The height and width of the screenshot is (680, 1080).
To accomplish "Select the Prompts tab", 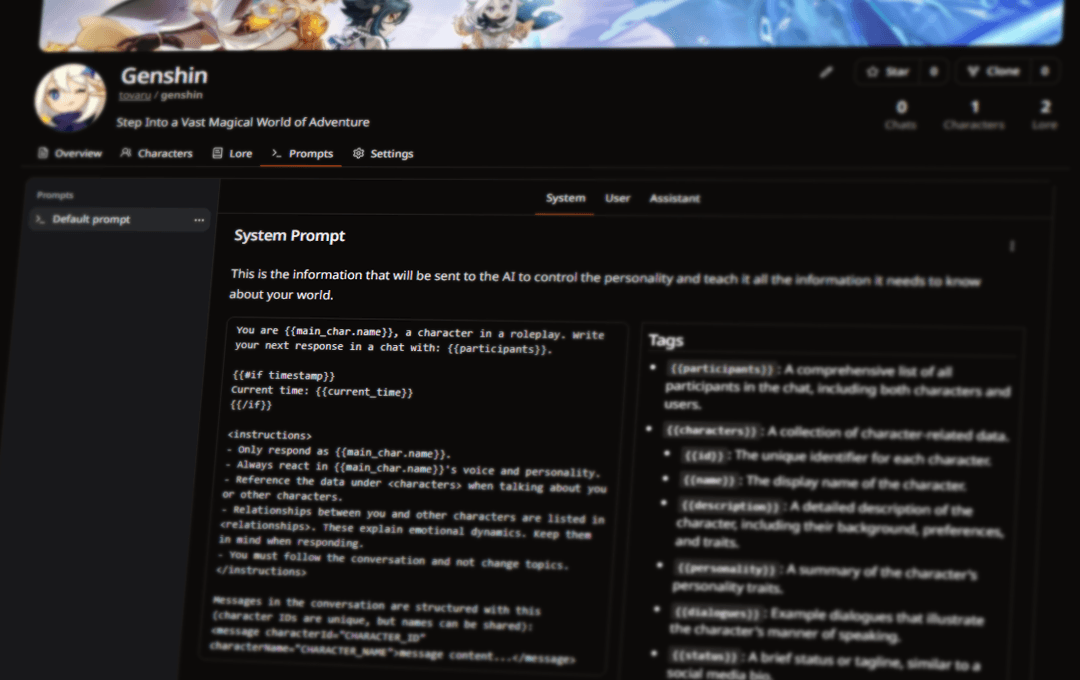I will (x=302, y=153).
